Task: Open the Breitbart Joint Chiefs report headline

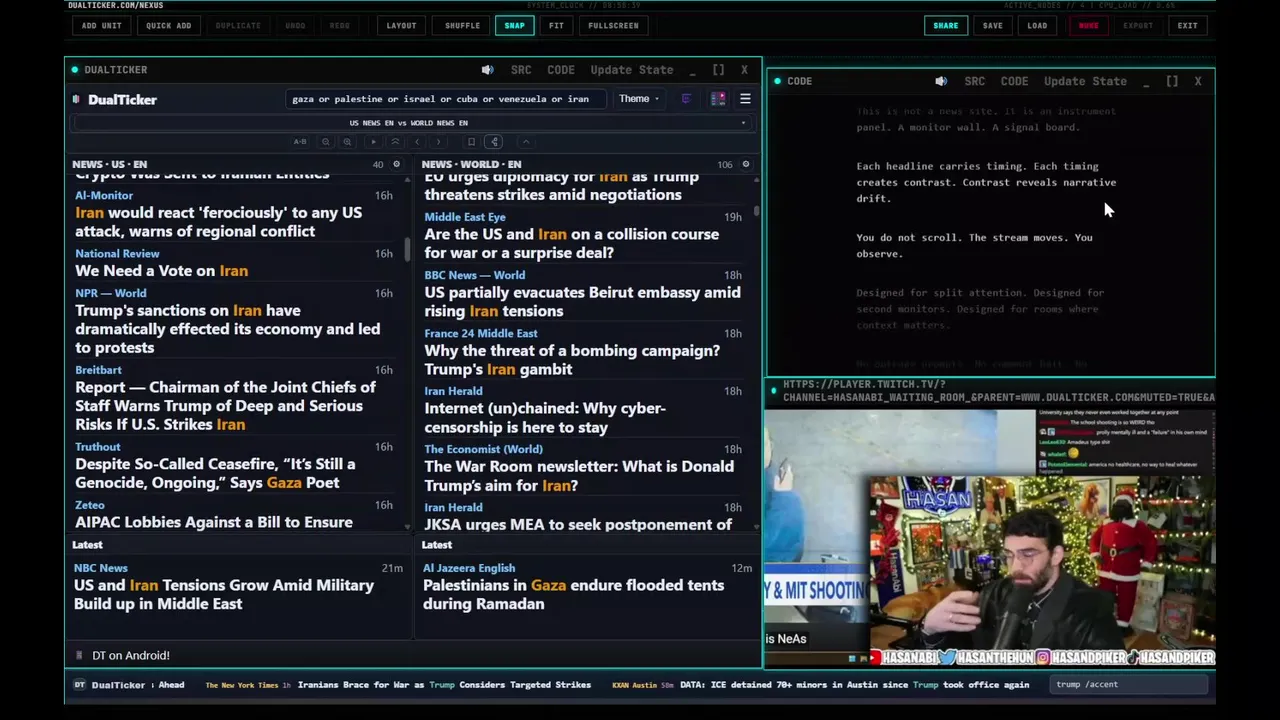Action: (x=226, y=406)
